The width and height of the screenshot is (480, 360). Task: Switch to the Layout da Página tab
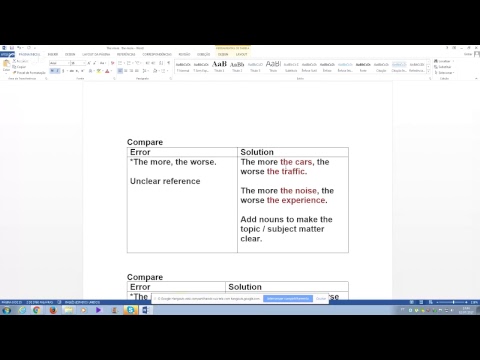pos(96,54)
